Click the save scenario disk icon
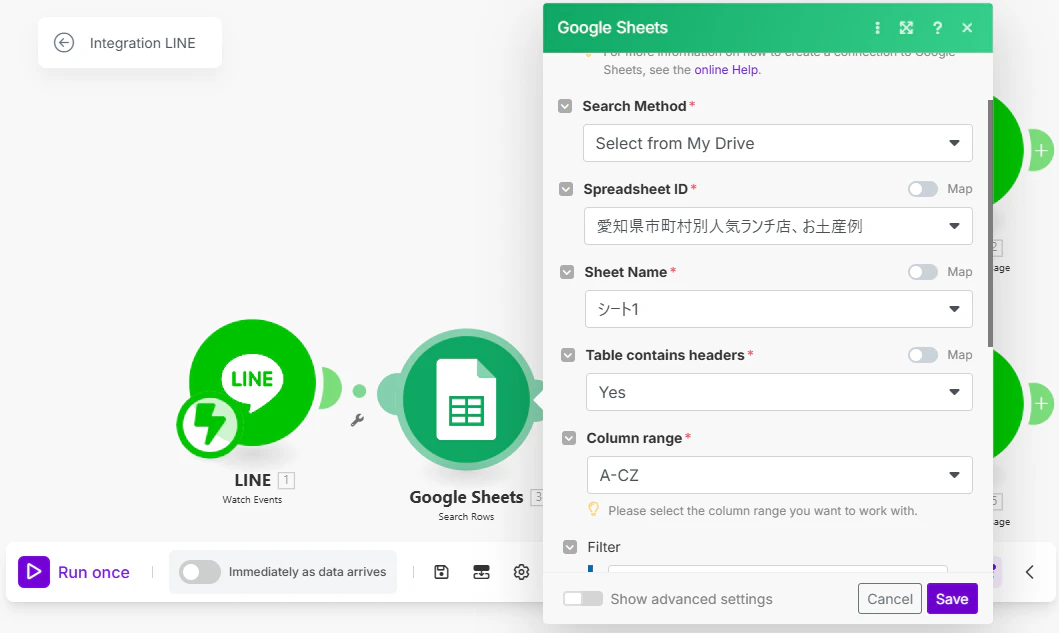1059x633 pixels. tap(441, 572)
